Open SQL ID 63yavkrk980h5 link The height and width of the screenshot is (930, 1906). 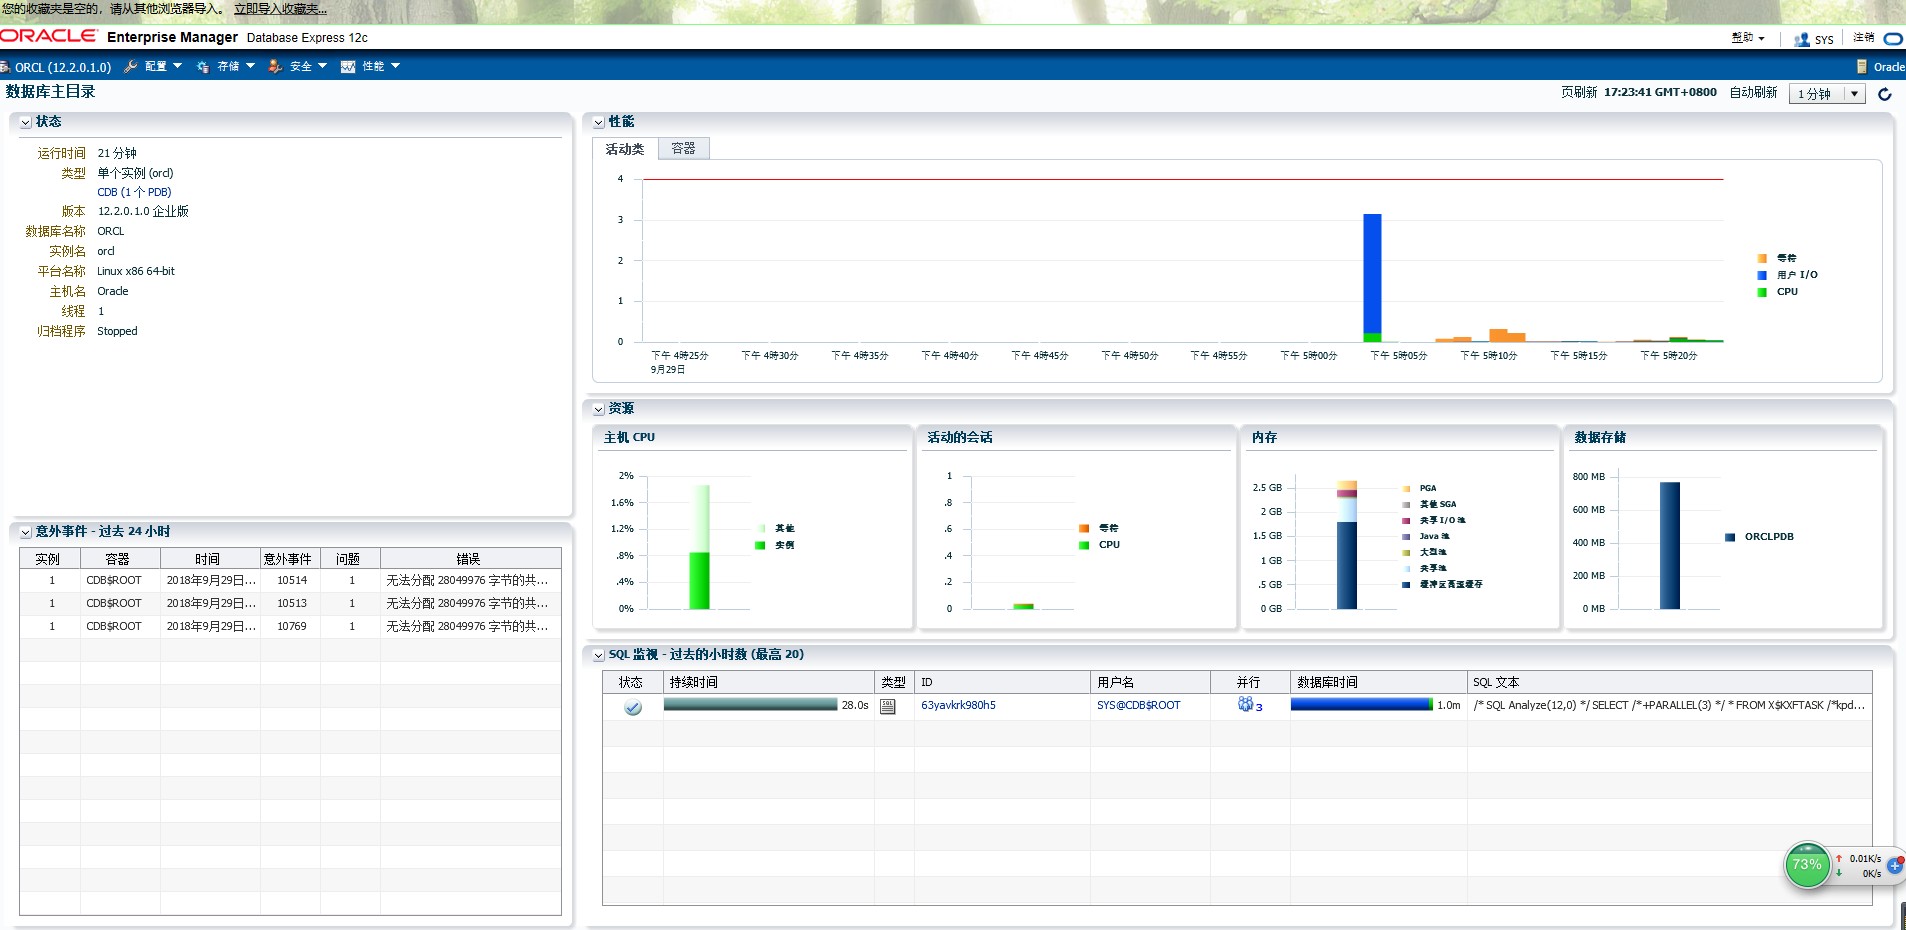coord(958,705)
